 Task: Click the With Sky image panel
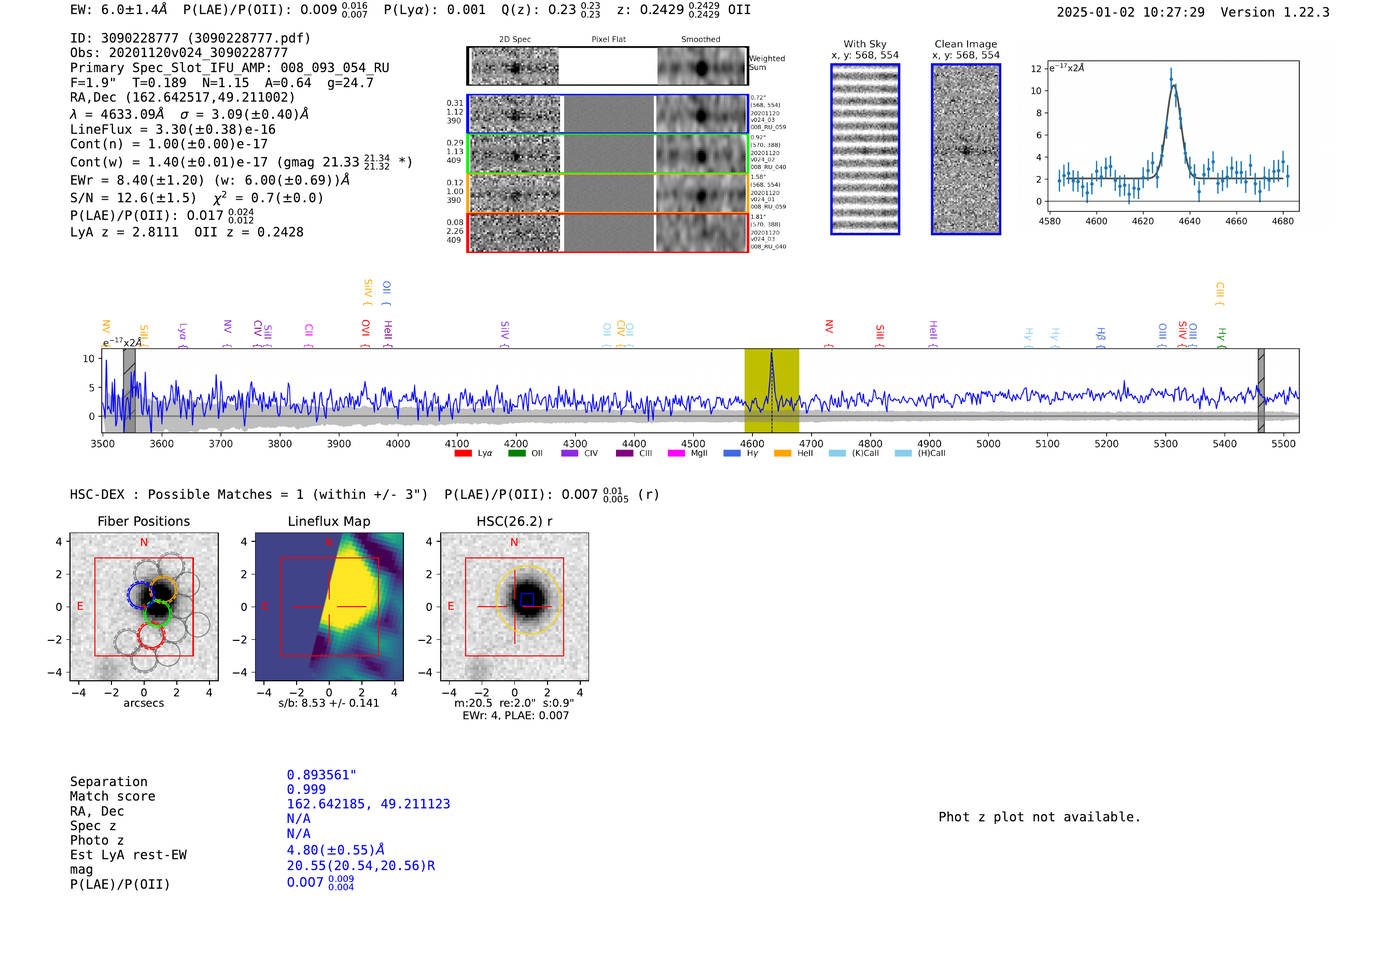864,149
